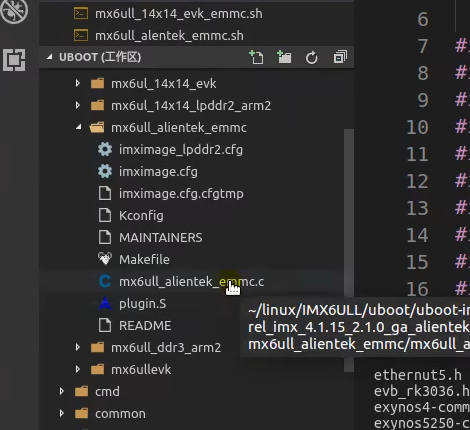This screenshot has height=430, width=470.
Task: Click file icon of MAINTAINERS
Action: pos(105,237)
